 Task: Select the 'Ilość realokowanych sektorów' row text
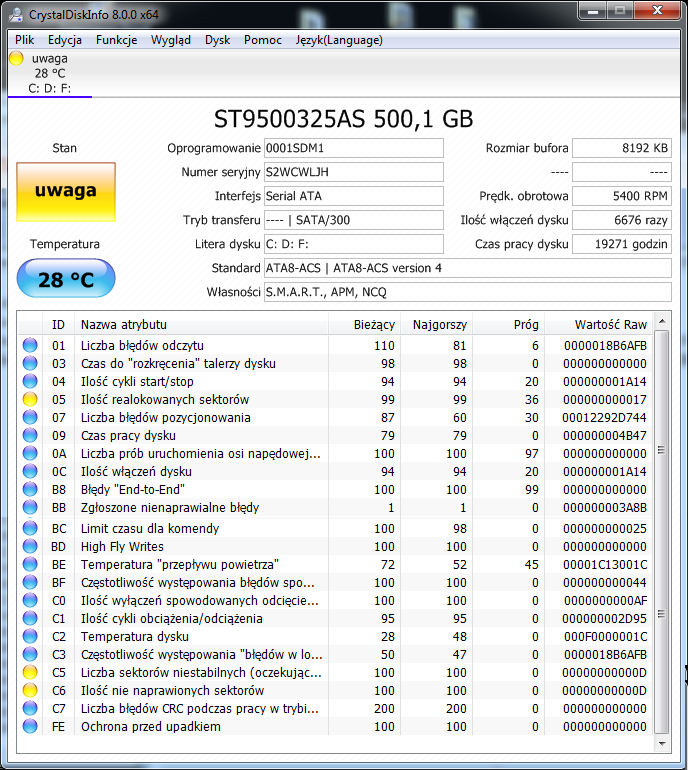(x=165, y=399)
